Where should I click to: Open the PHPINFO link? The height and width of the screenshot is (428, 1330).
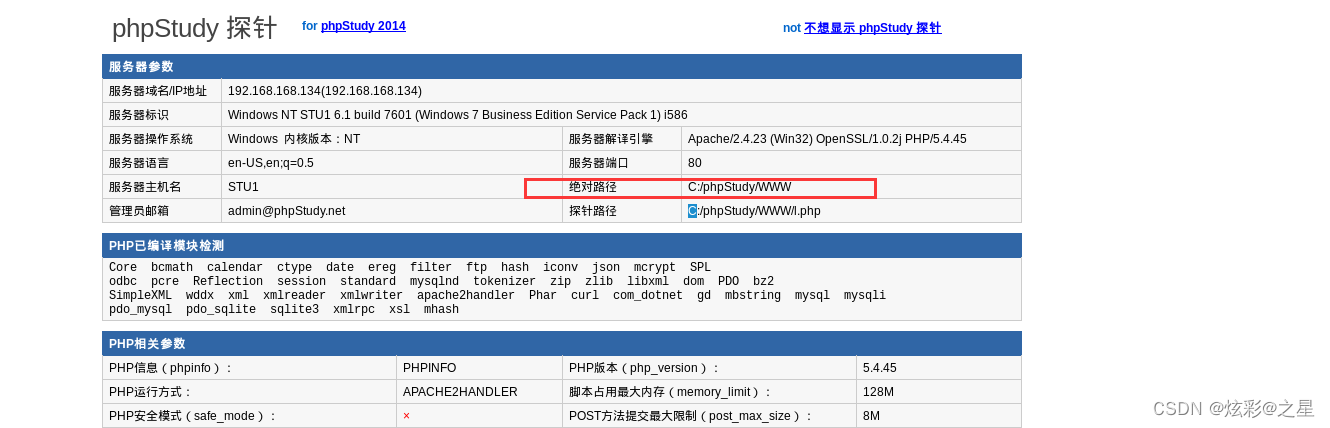point(429,368)
